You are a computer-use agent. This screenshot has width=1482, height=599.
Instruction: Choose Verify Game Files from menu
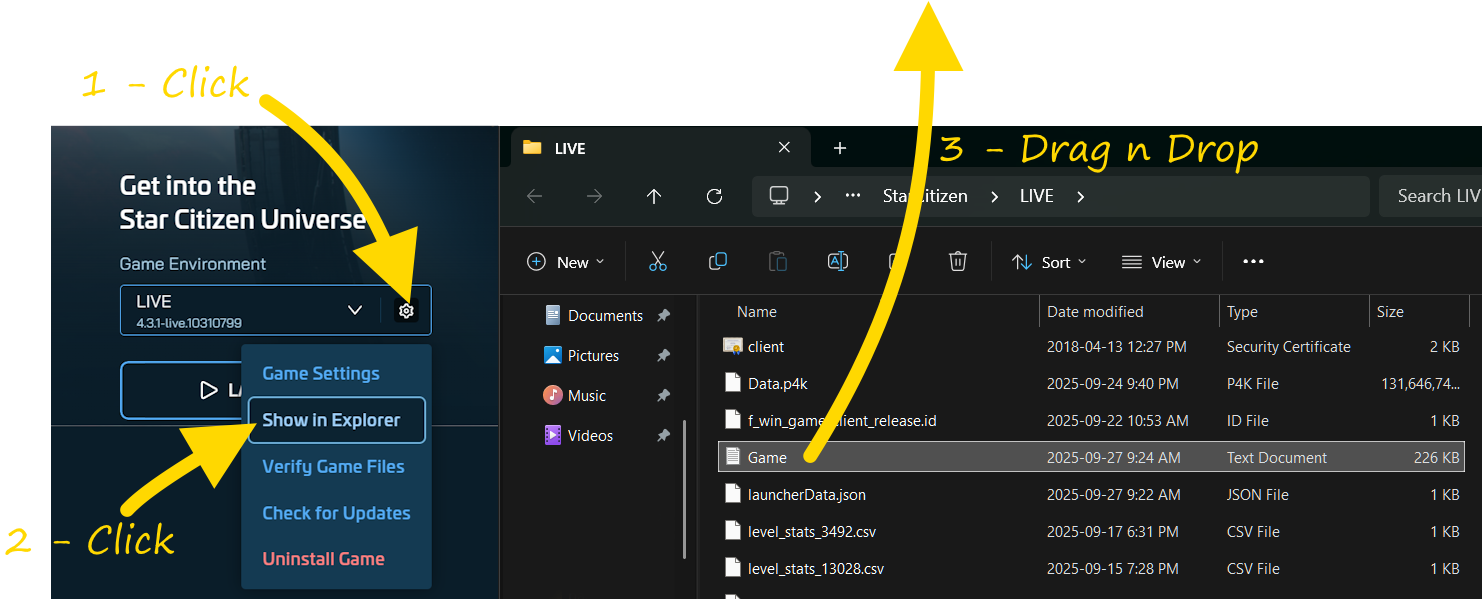333,467
